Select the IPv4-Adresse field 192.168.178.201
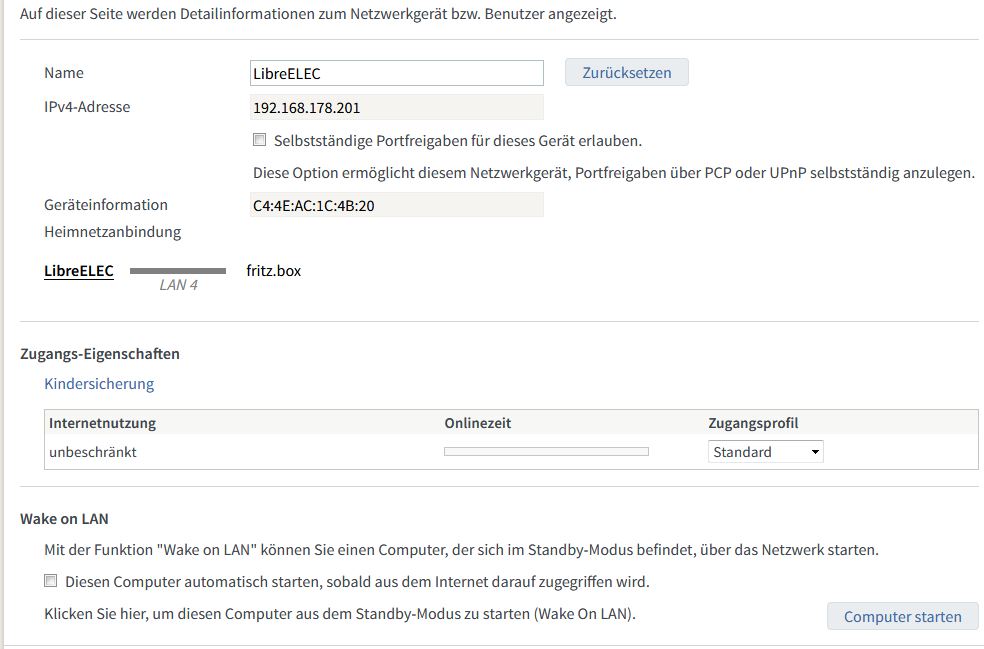The height and width of the screenshot is (649, 984). click(397, 107)
